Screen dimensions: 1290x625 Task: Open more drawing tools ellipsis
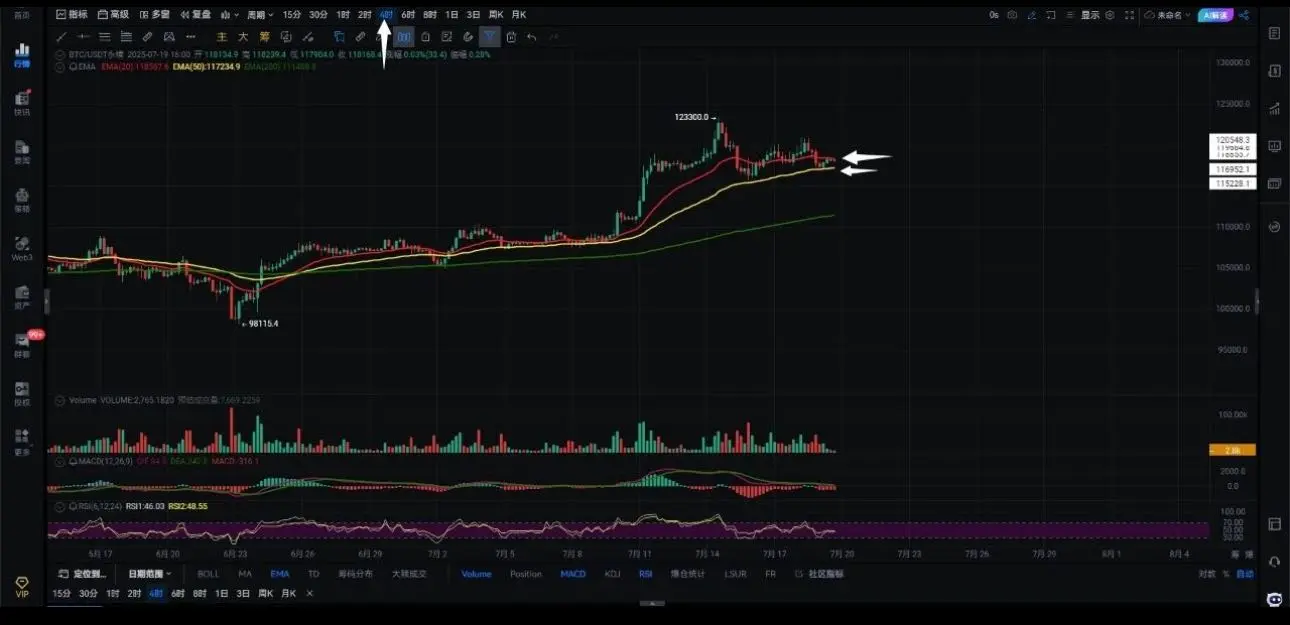(190, 37)
